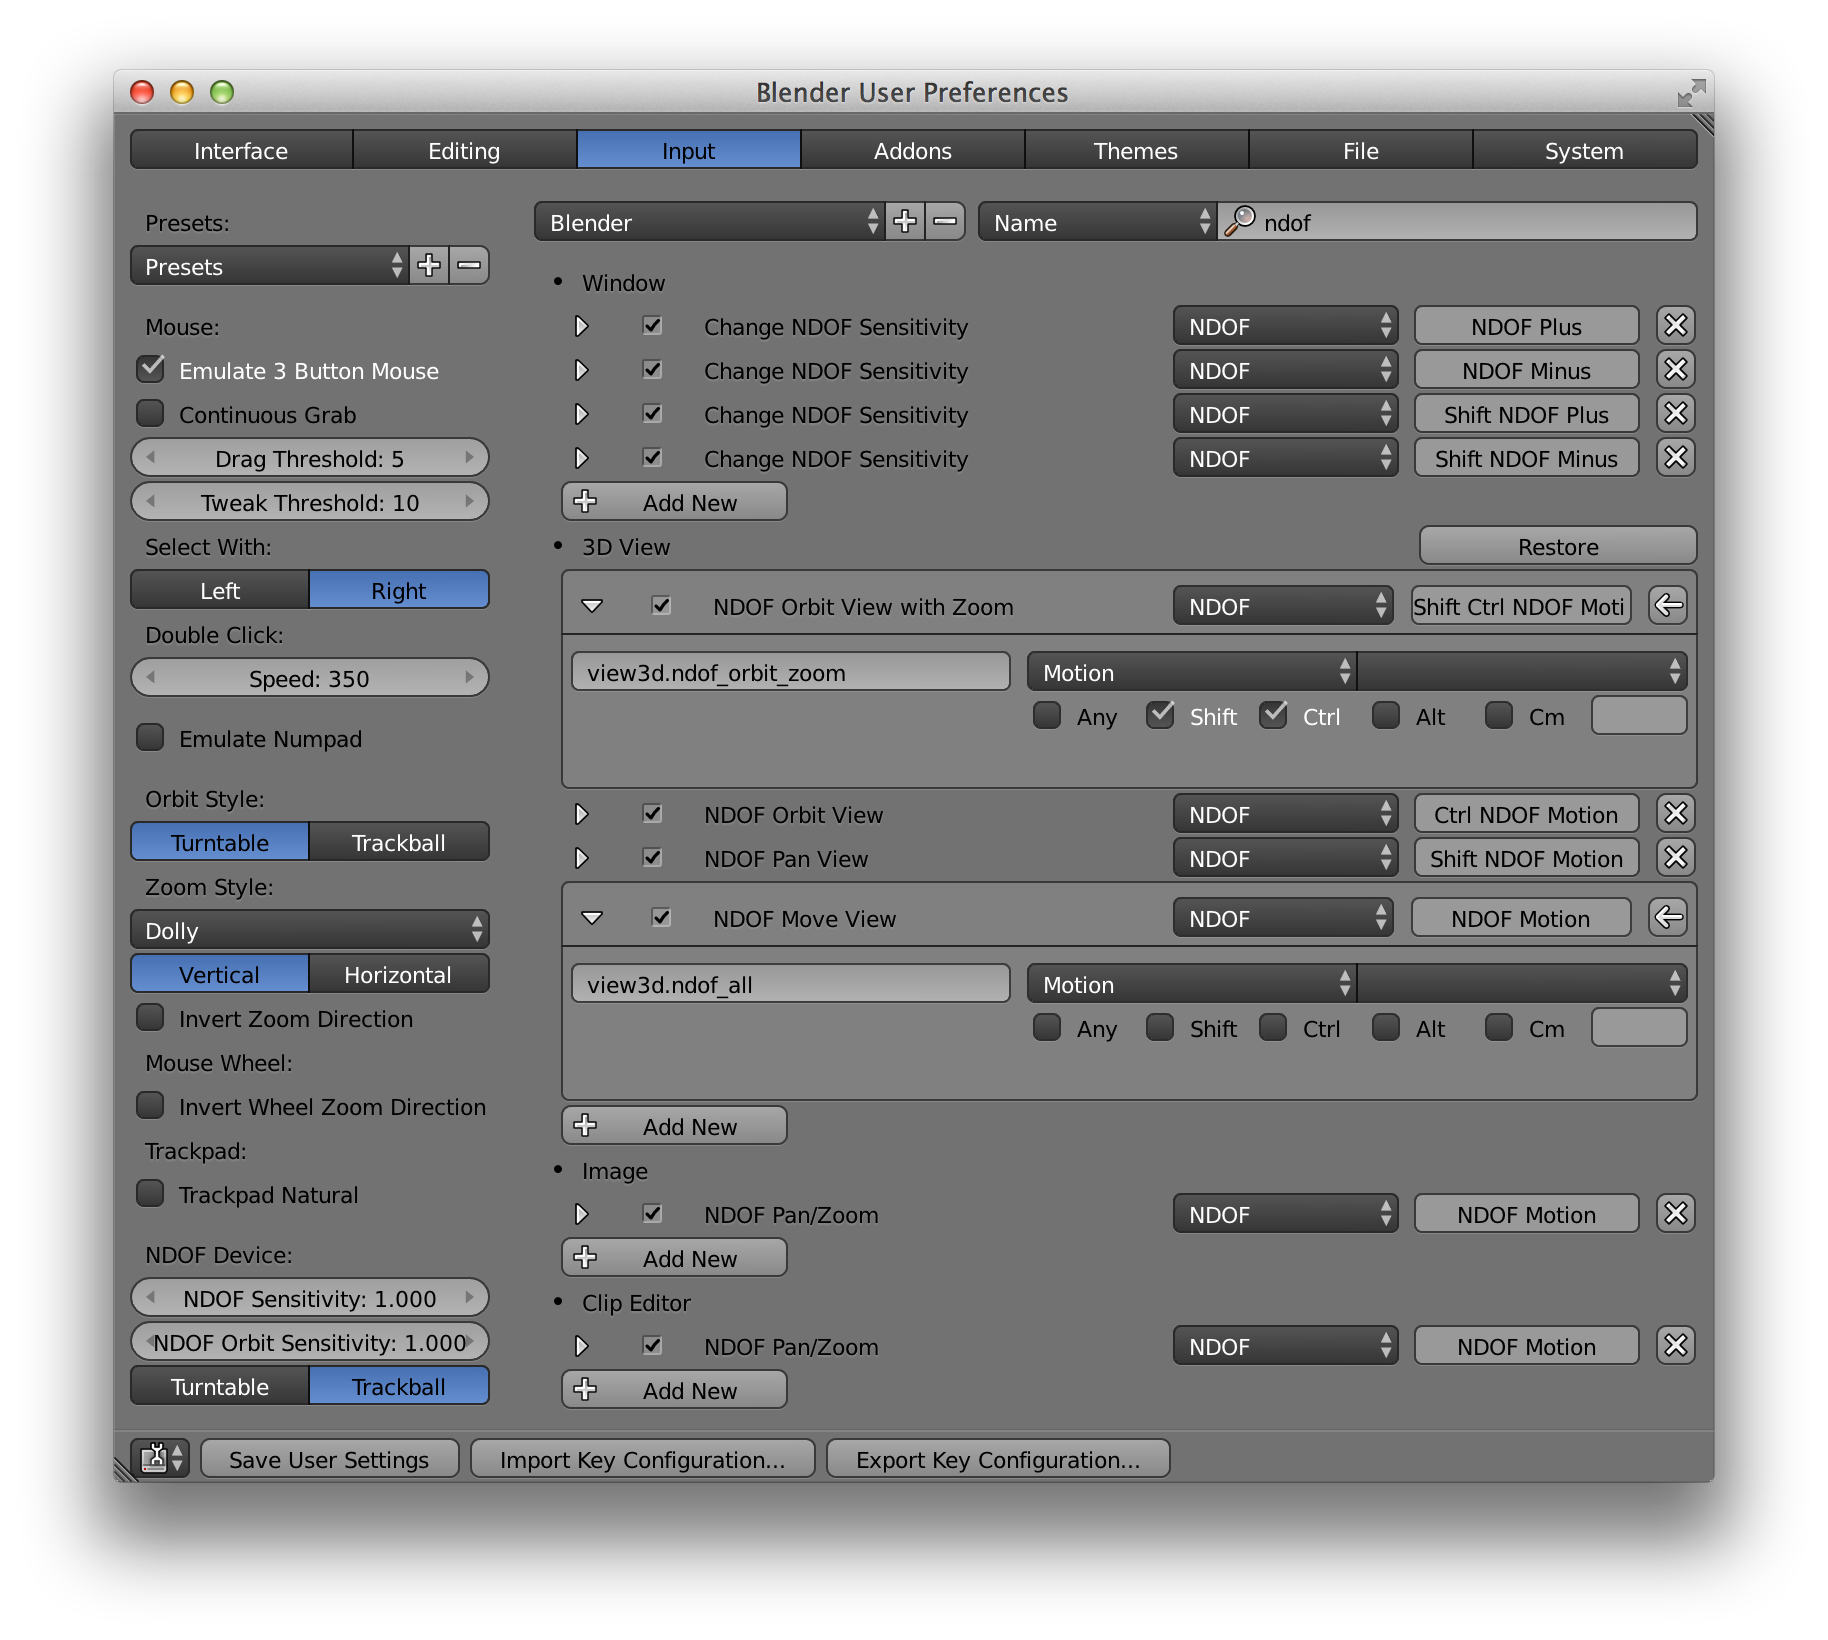1828x1640 pixels.
Task: Decrease Drag Threshold with left arrow
Action: [151, 458]
